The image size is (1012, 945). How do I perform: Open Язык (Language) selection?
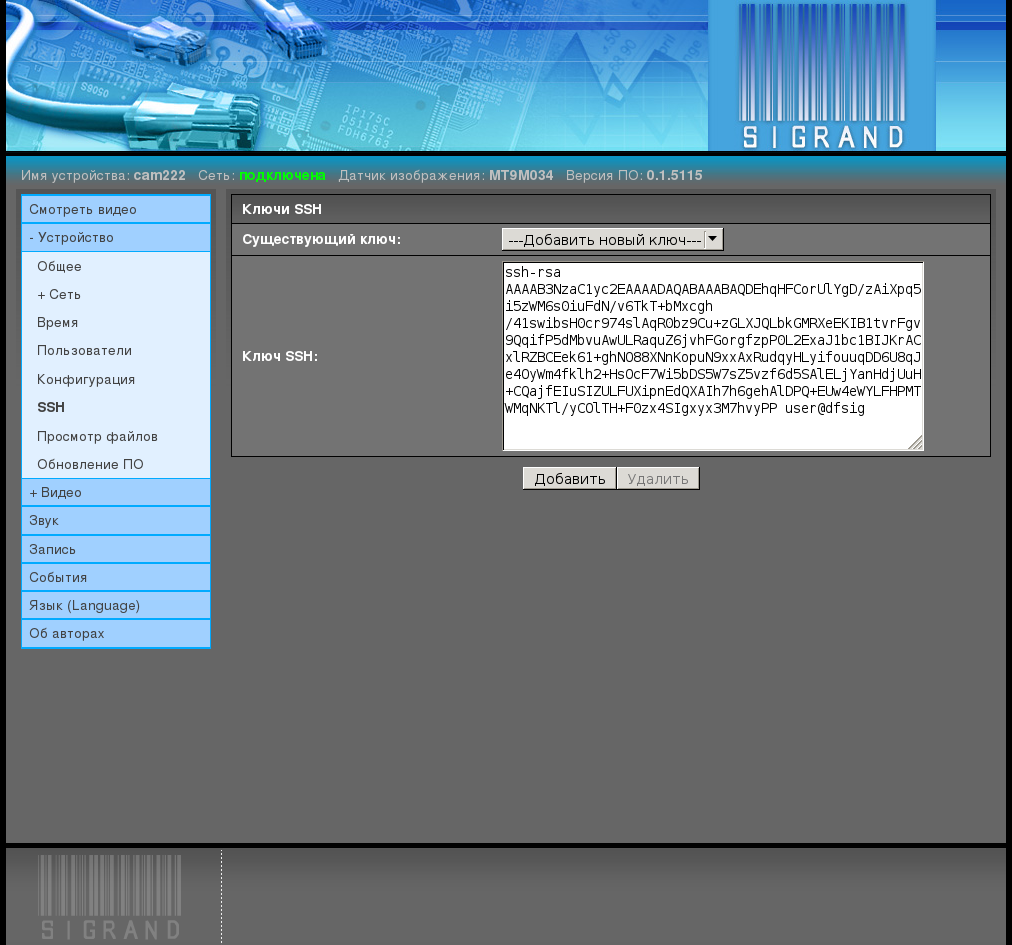[x=116, y=605]
